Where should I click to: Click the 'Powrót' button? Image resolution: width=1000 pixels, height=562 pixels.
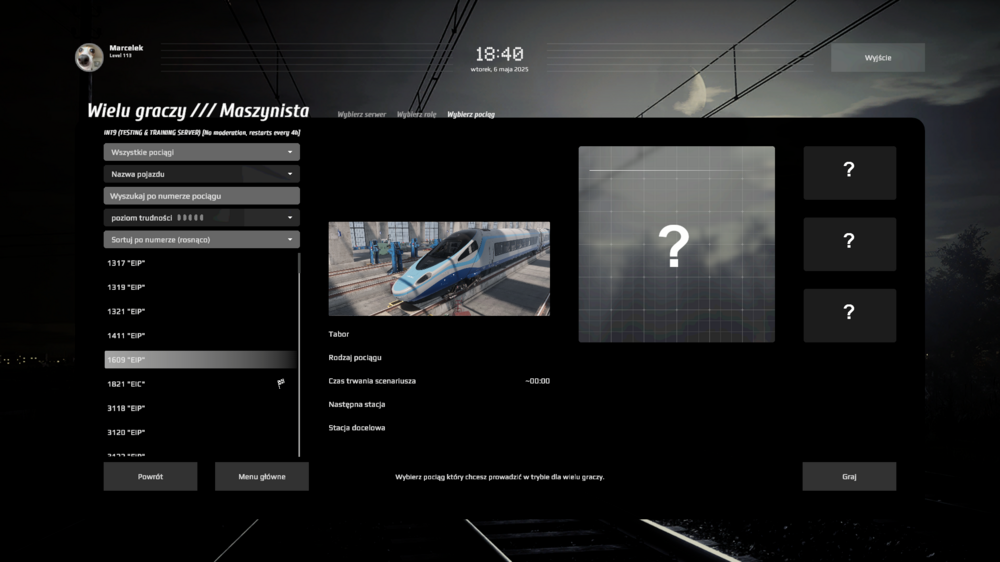click(x=151, y=477)
